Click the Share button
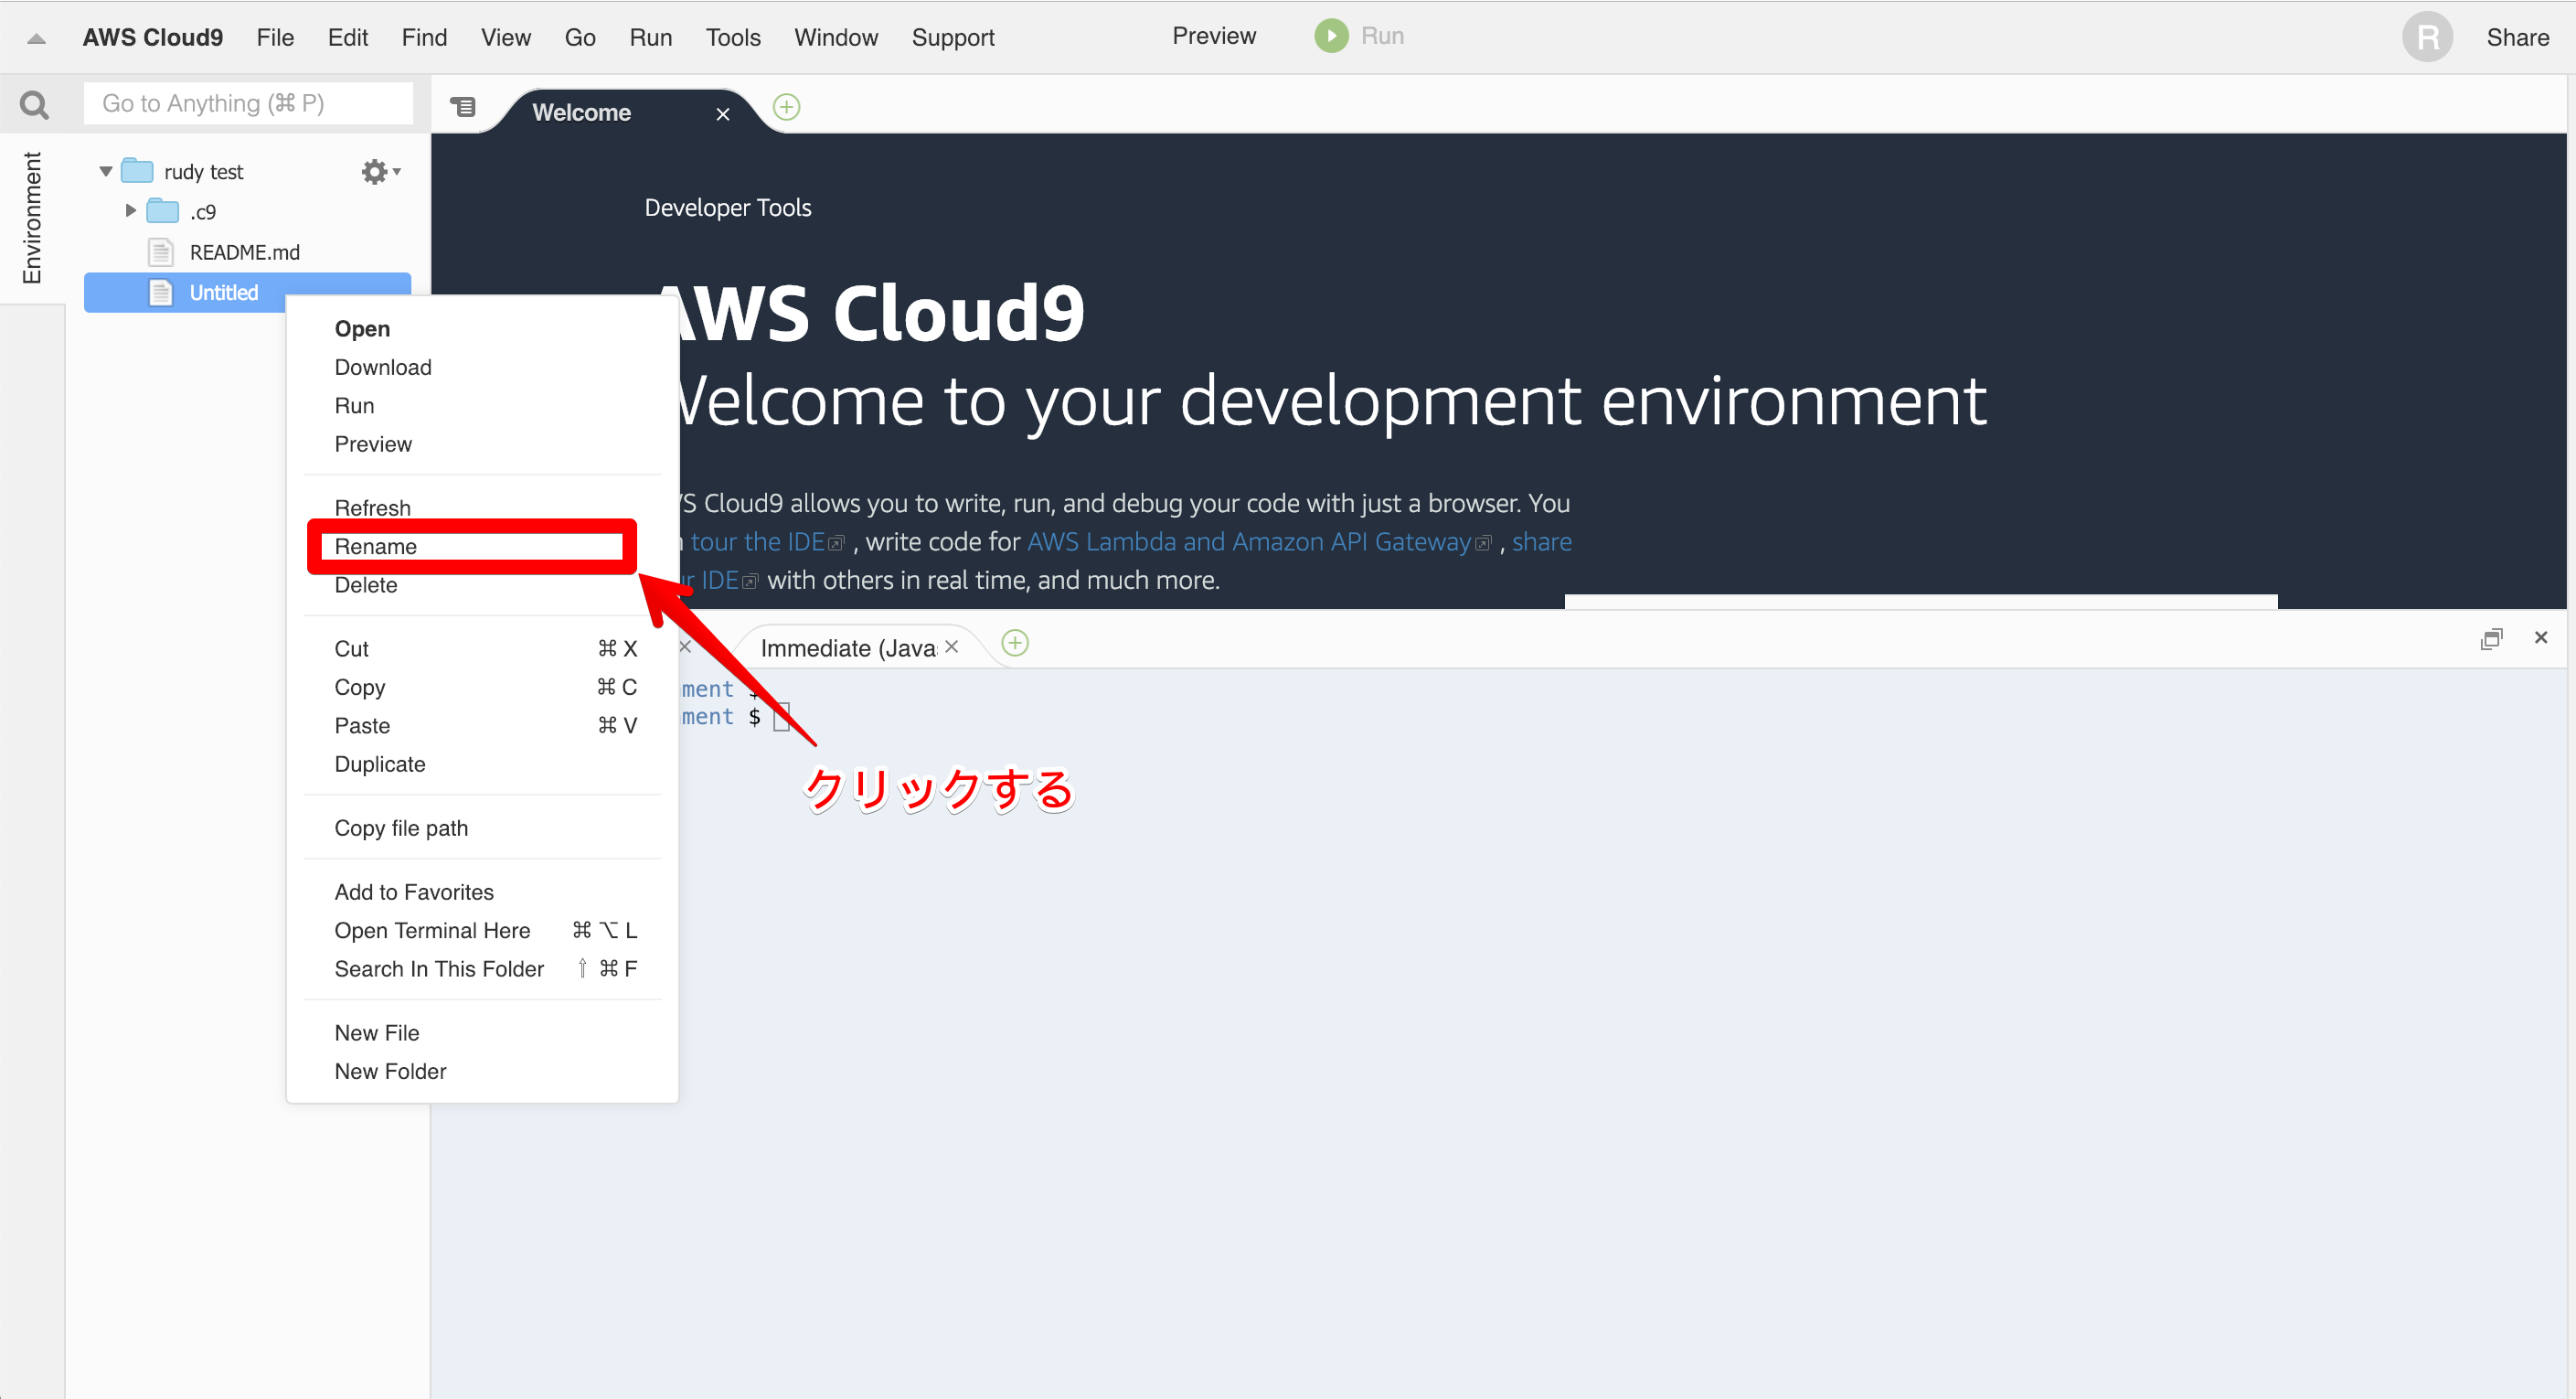 2517,38
